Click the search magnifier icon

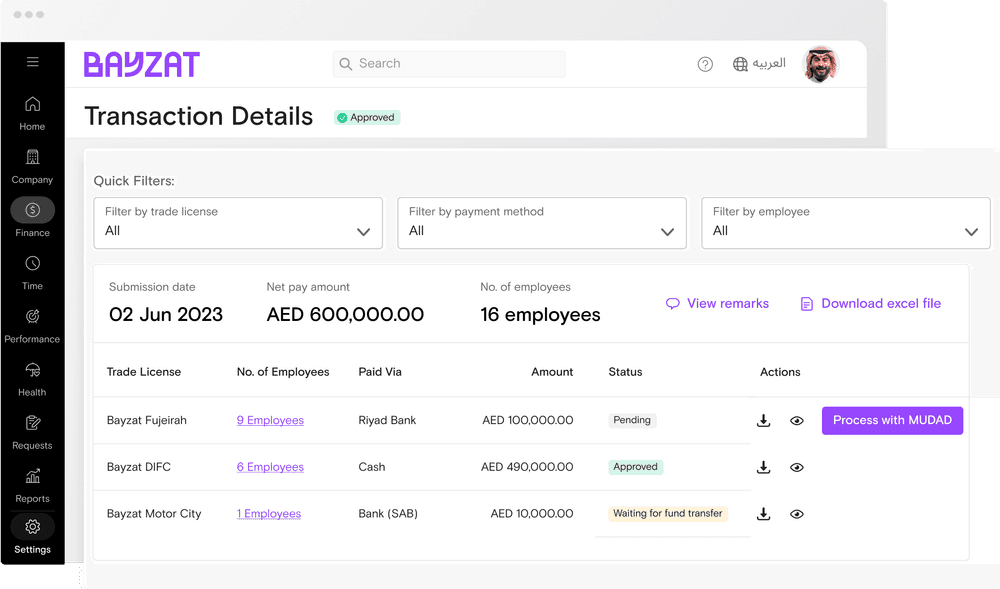pyautogui.click(x=346, y=64)
